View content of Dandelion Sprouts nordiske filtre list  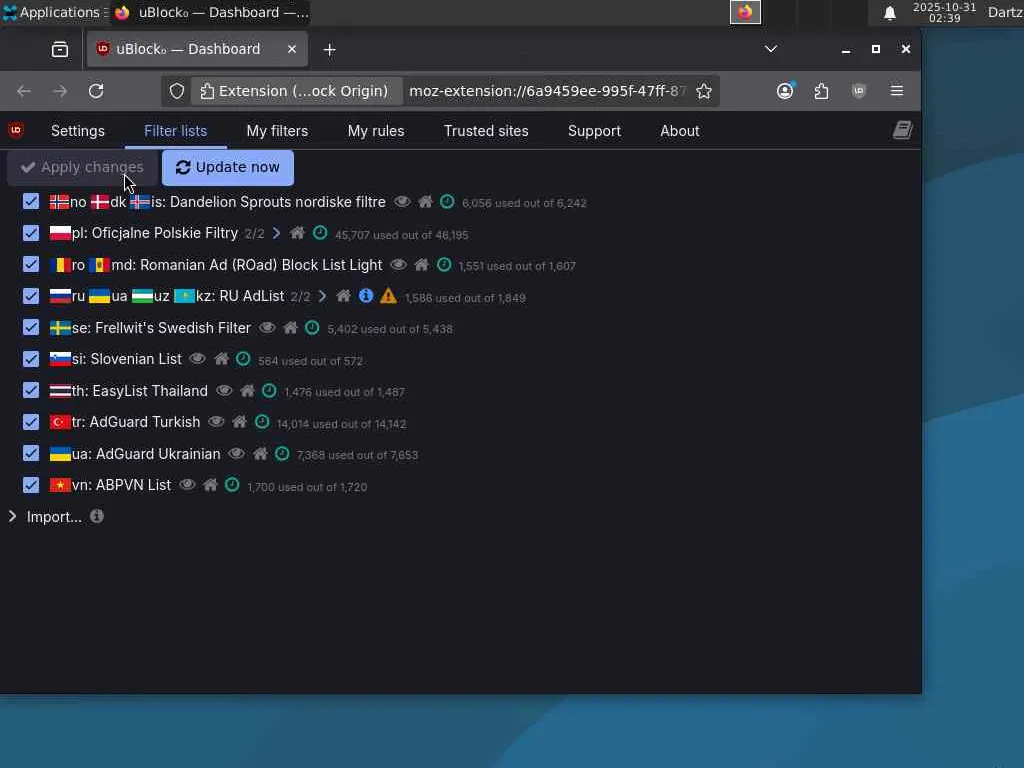click(402, 202)
